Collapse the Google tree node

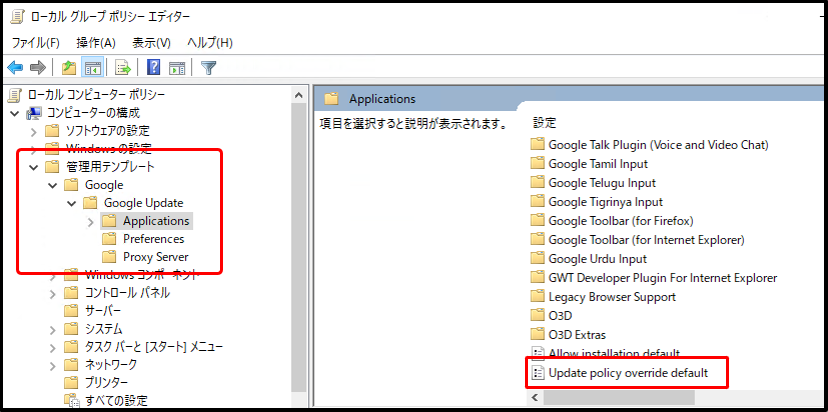[x=52, y=185]
